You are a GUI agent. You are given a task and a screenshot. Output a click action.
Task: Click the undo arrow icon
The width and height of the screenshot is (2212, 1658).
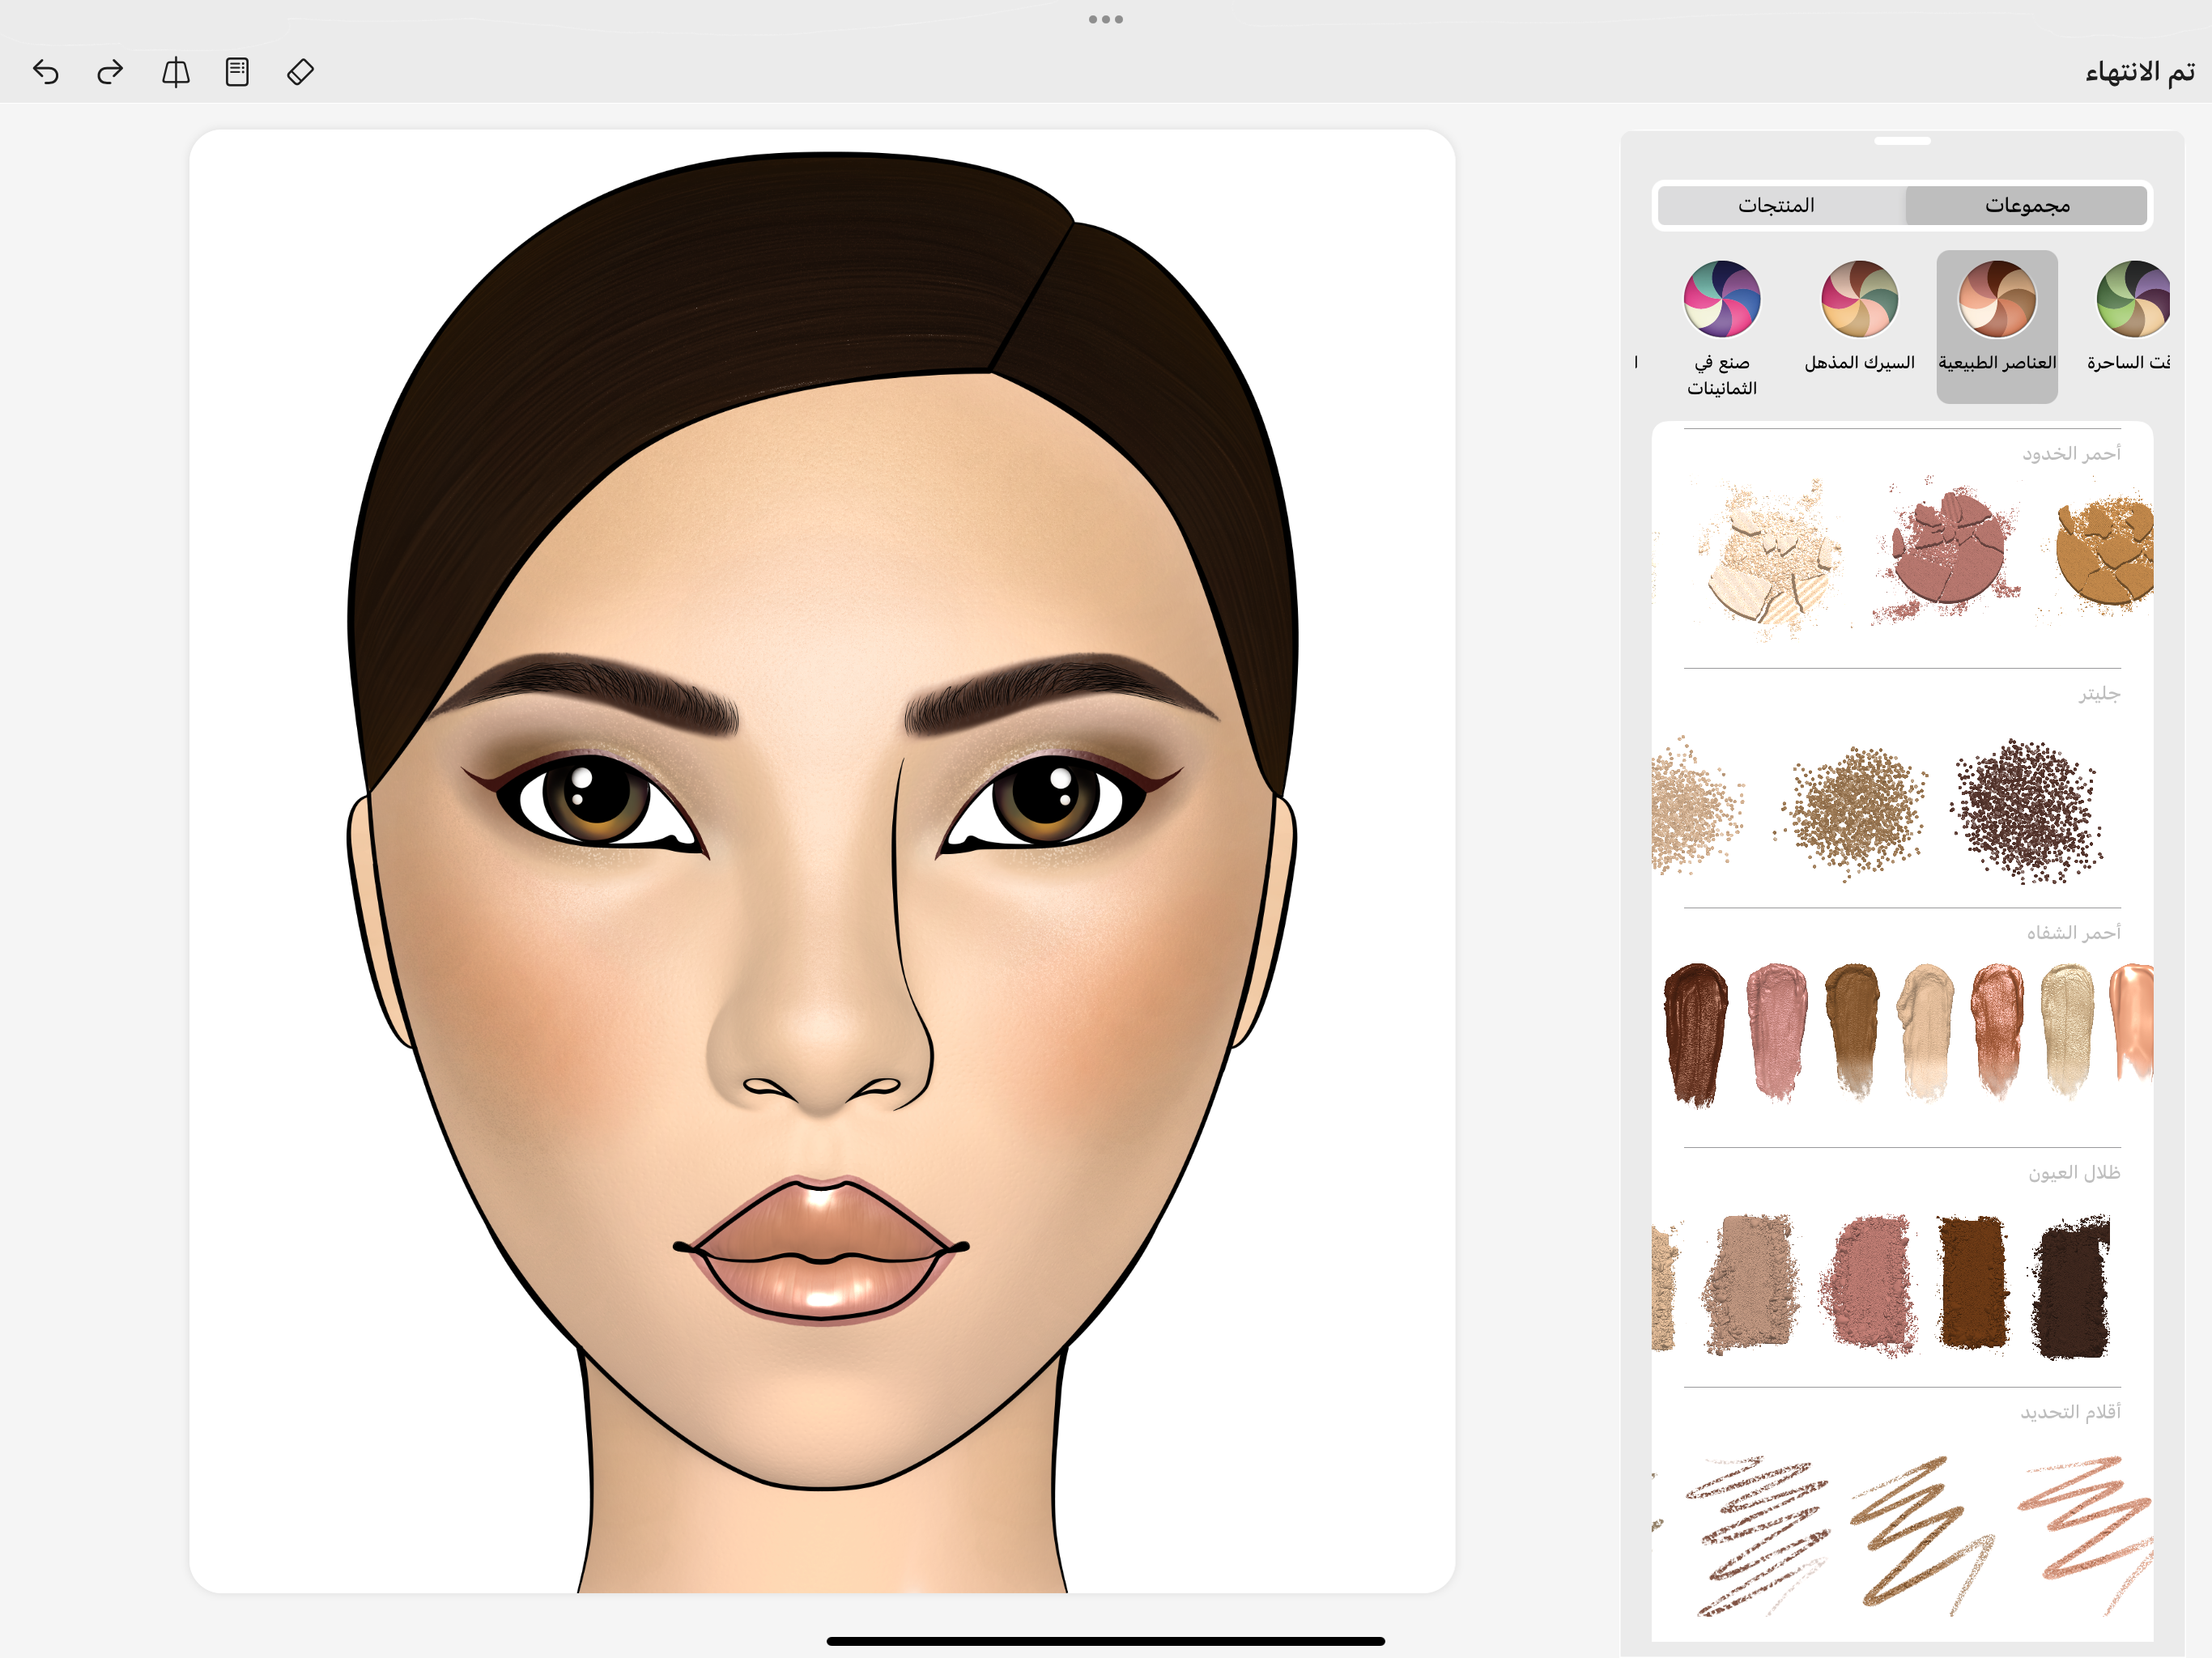coord(46,72)
